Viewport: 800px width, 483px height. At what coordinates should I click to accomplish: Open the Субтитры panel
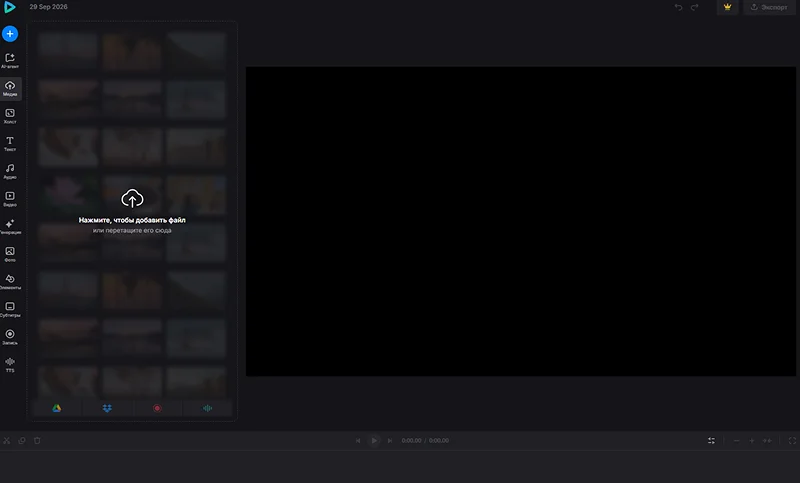click(x=10, y=310)
